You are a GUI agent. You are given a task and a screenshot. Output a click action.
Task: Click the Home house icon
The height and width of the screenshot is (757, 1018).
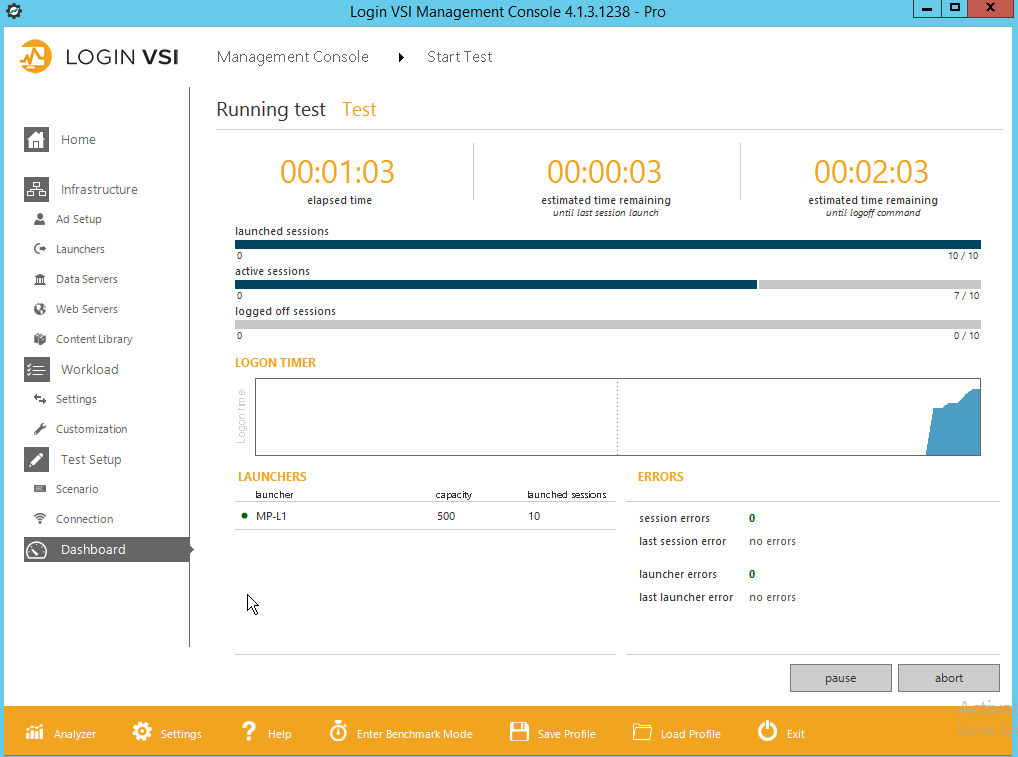coord(36,140)
